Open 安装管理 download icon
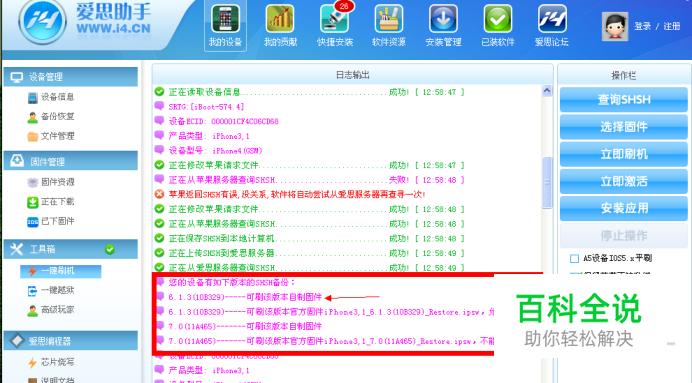The image size is (692, 383). [443, 26]
